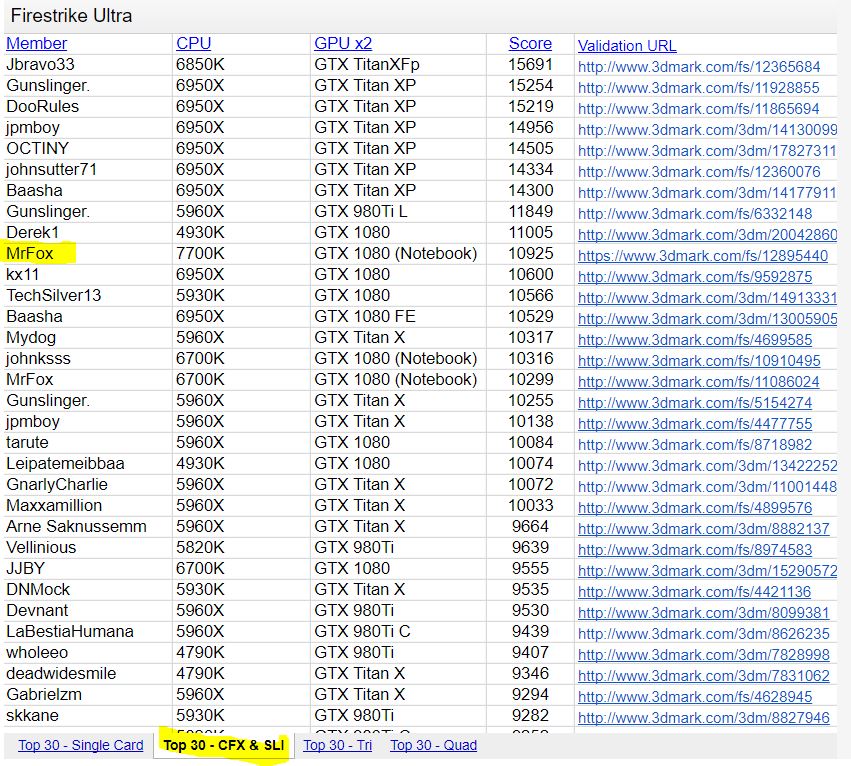The width and height of the screenshot is (851, 766).
Task: Sort by the Score column header
Action: 530,43
